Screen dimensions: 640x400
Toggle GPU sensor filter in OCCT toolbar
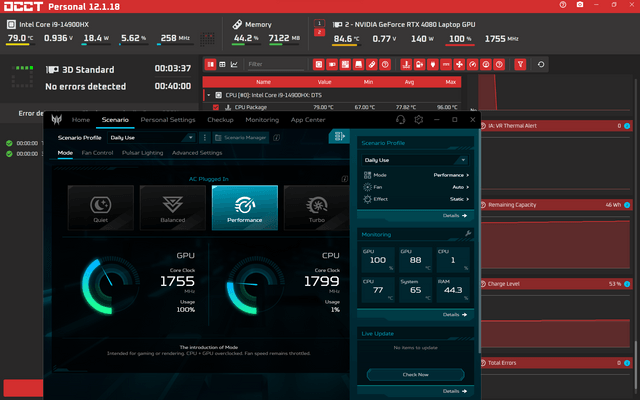[x=332, y=64]
